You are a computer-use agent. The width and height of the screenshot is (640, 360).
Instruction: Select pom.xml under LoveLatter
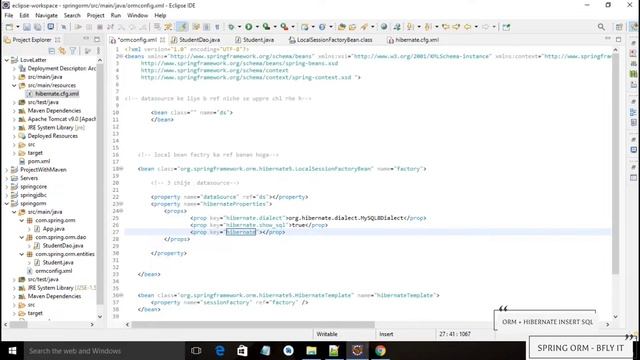39,161
